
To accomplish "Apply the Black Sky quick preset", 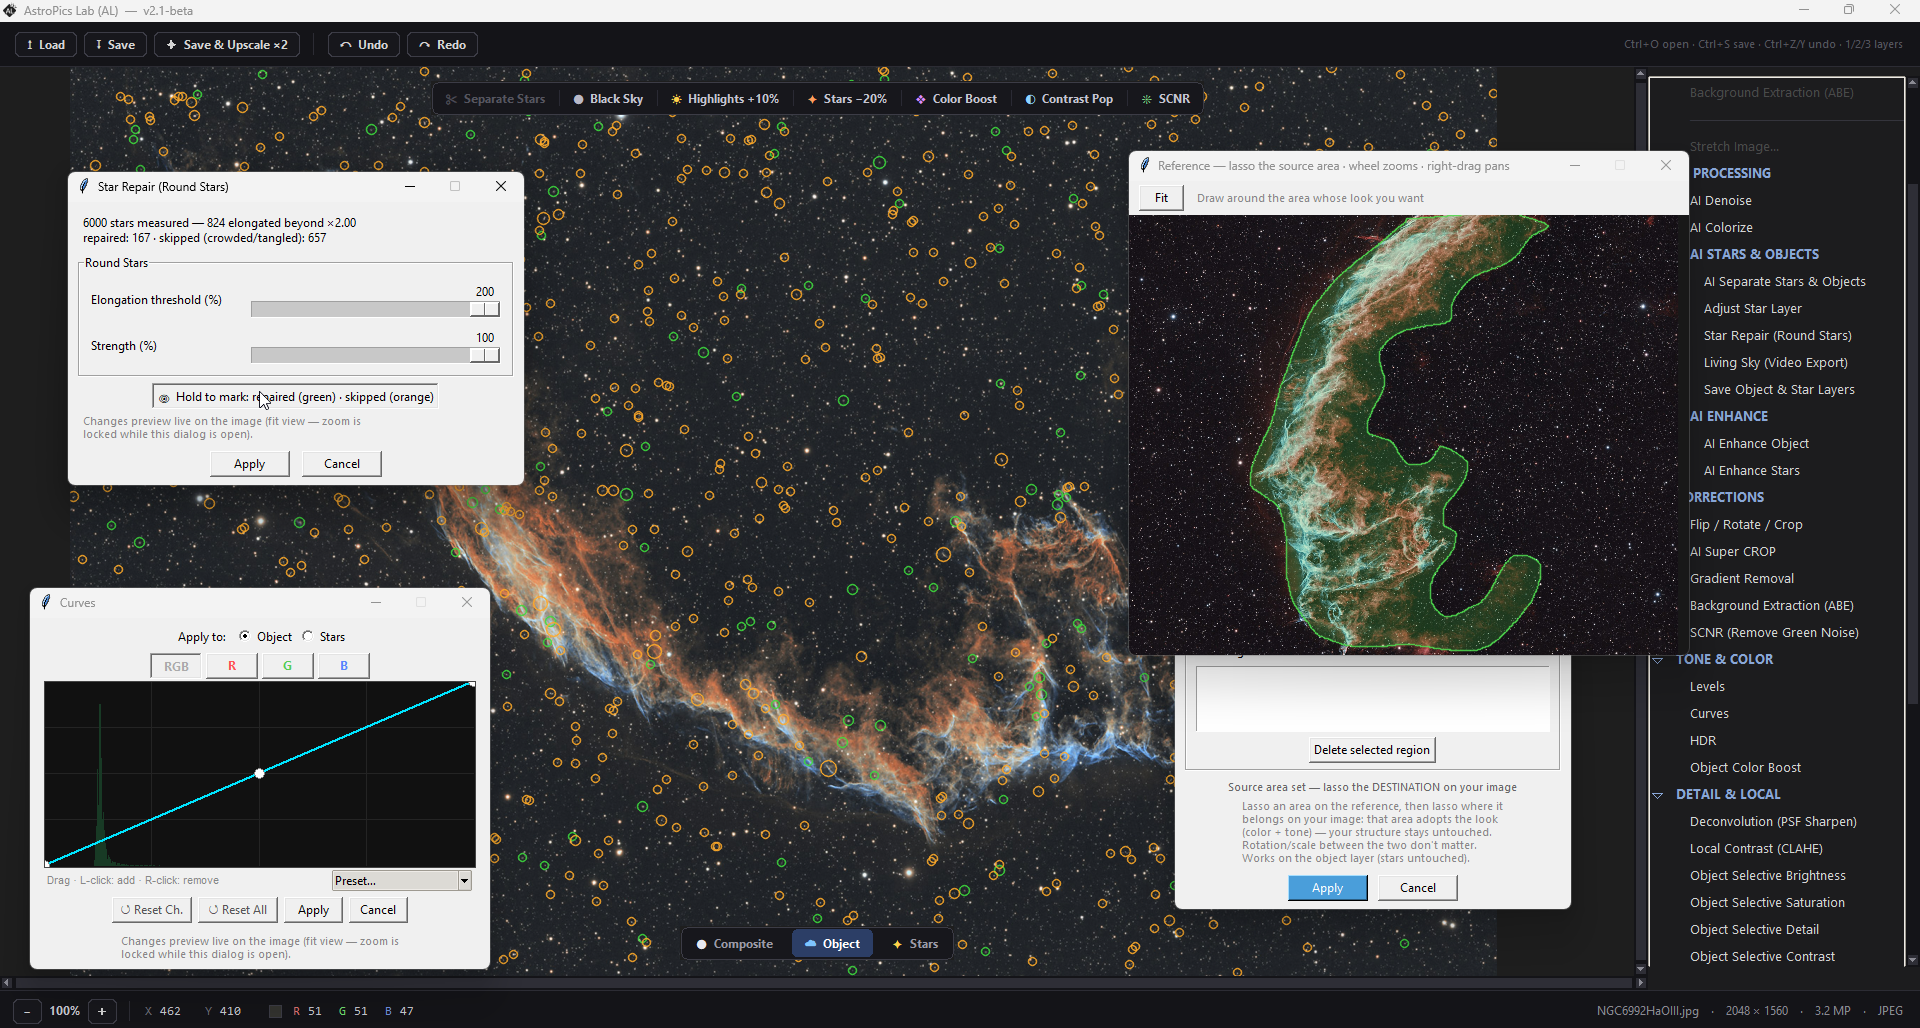I will point(608,99).
